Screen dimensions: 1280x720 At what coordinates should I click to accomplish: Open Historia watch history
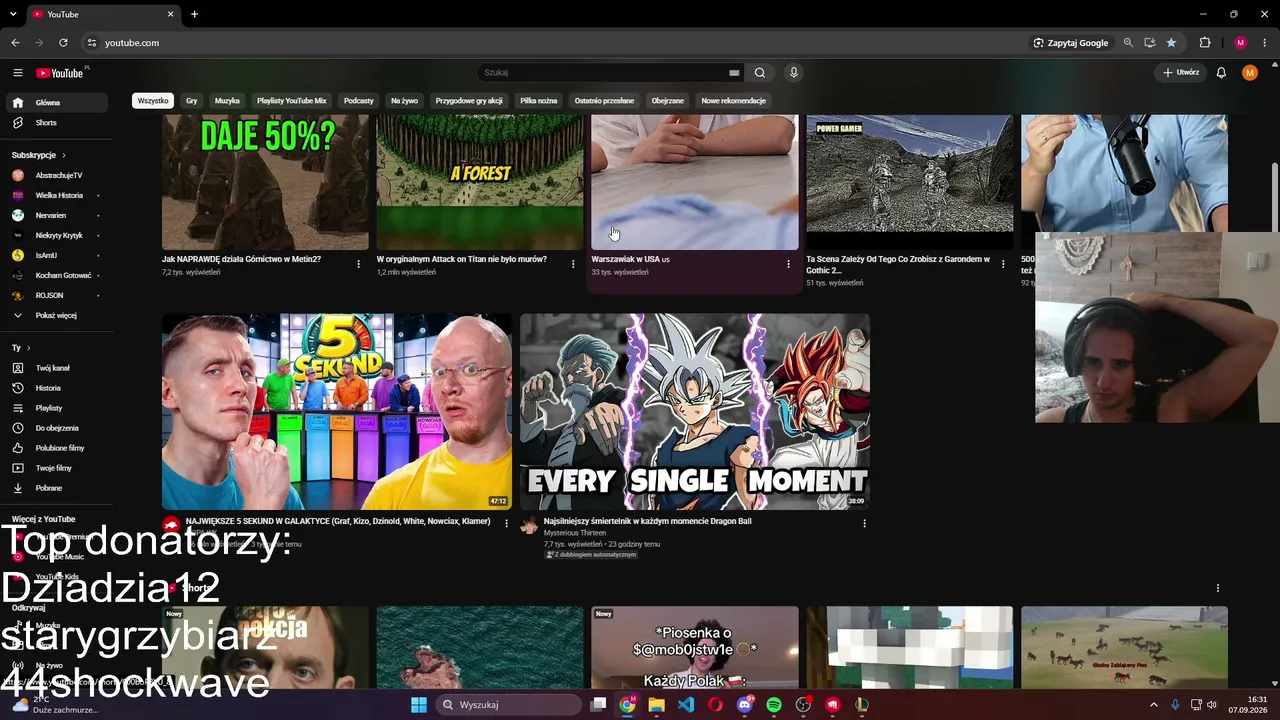(x=55, y=388)
